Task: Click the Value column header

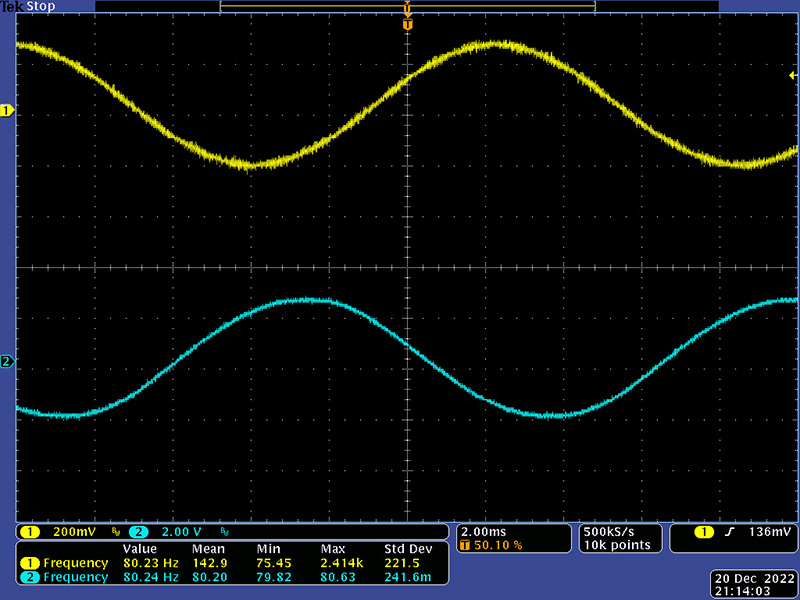Action: tap(140, 549)
